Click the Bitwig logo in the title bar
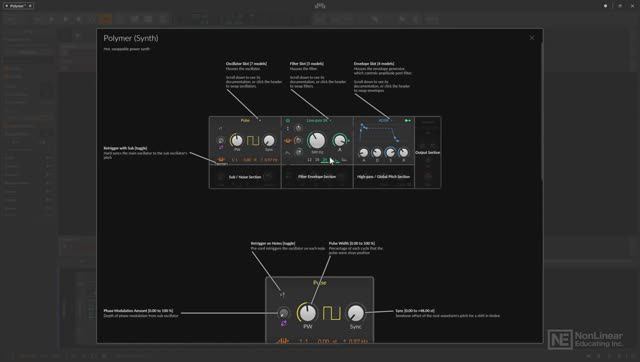Image resolution: width=640 pixels, height=362 pixels. 320,6
